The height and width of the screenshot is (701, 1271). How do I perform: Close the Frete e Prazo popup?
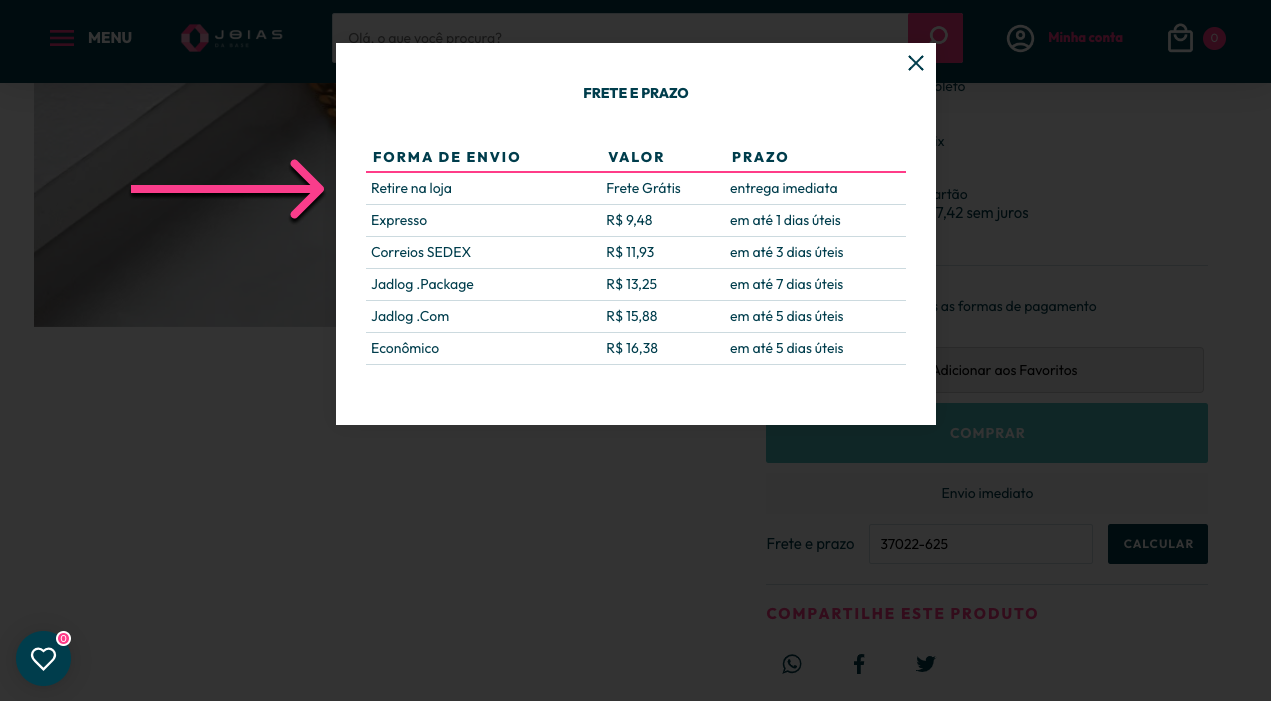click(x=915, y=63)
